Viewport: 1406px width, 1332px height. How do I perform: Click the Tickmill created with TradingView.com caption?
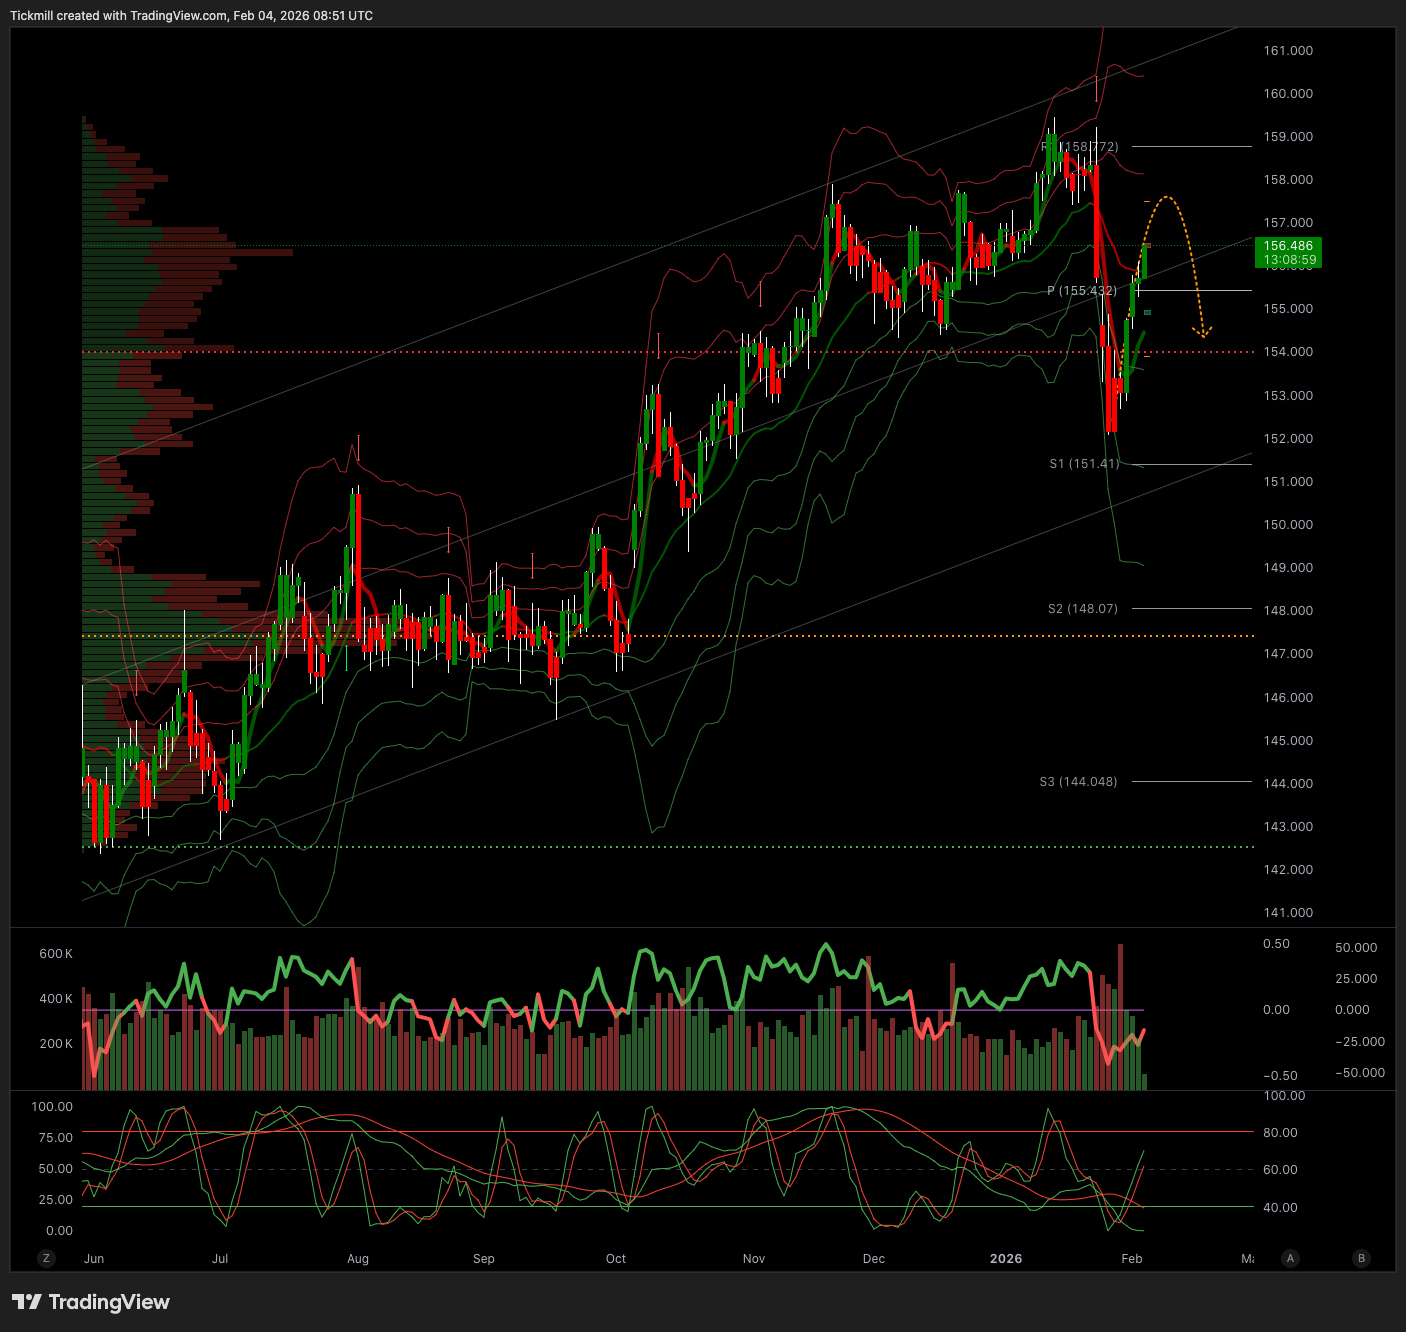191,16
